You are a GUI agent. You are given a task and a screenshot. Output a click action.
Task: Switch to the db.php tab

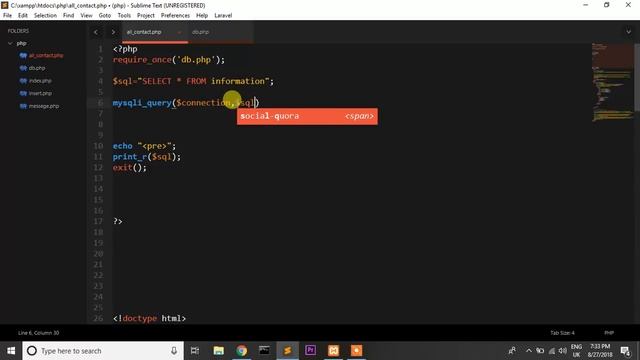[200, 32]
